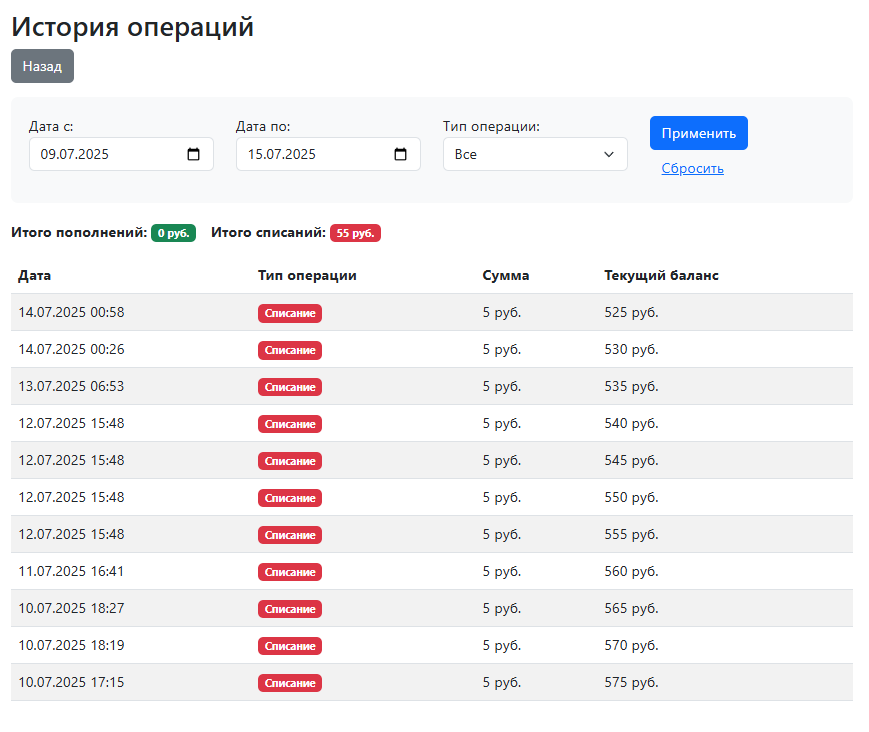Click the chevron arrow in the 'Все' select
The image size is (869, 732).
tap(609, 154)
